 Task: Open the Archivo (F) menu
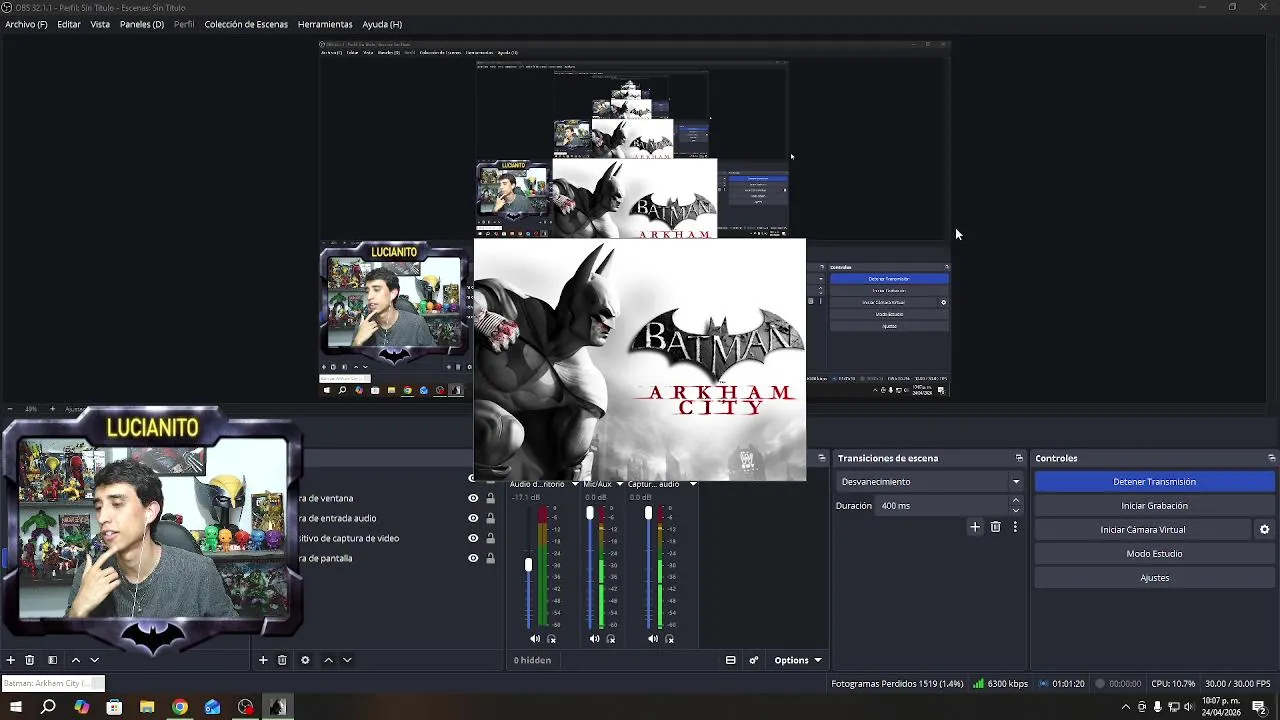(x=26, y=24)
